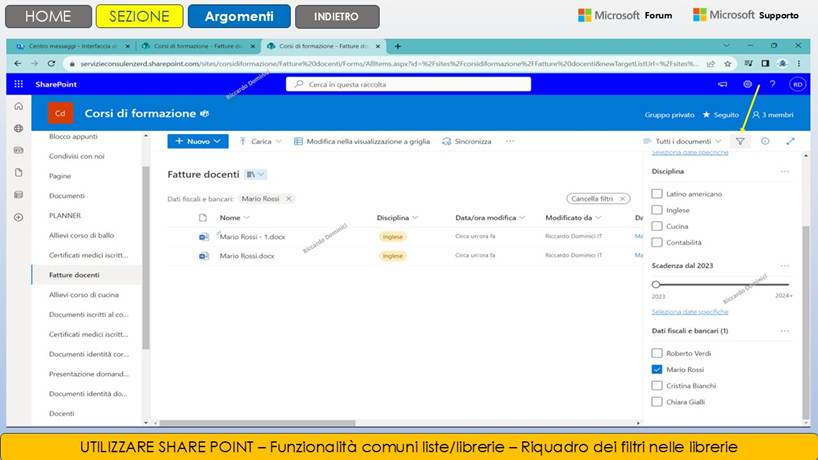This screenshot has width=818, height=460.
Task: Open Documenti in site navigation
Action: click(67, 196)
